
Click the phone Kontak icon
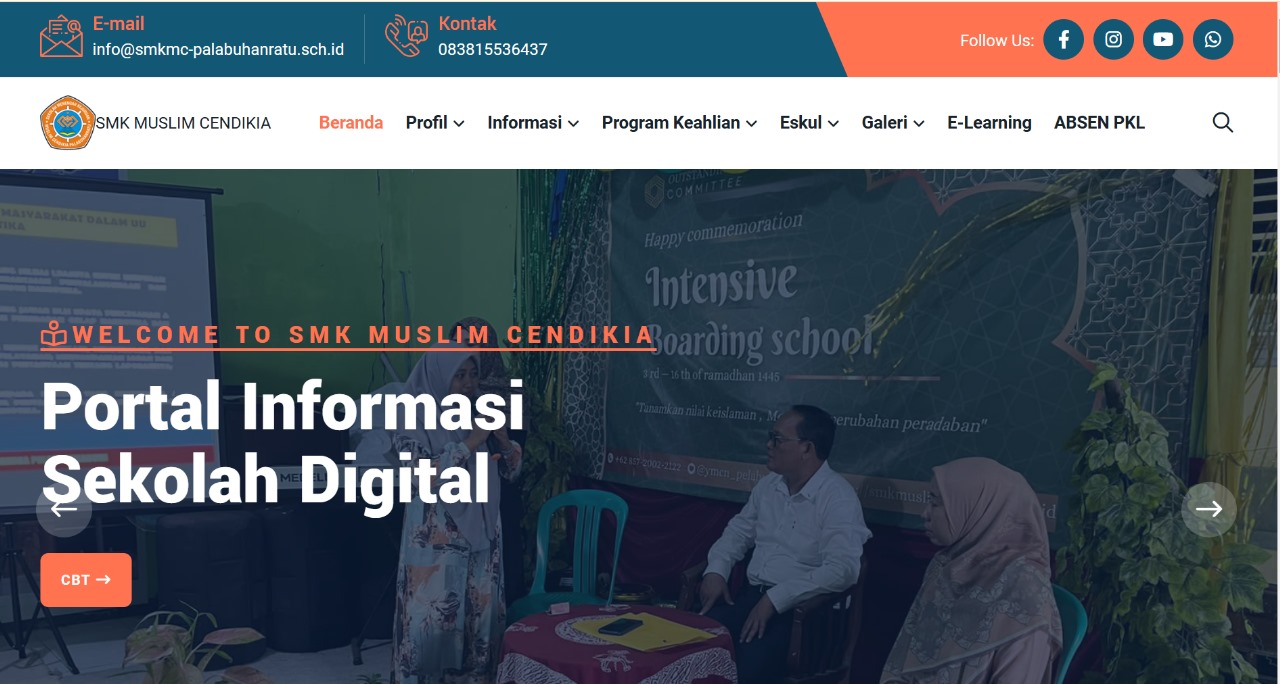point(406,37)
